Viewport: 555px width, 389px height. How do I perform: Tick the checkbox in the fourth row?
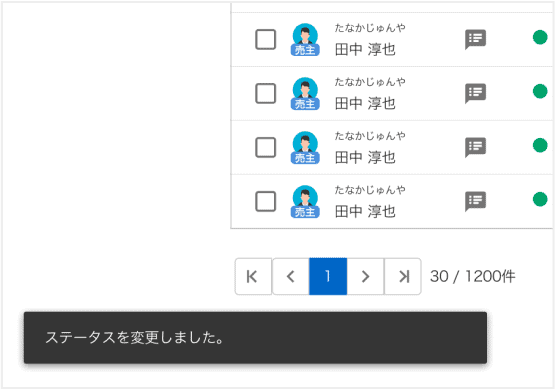click(265, 201)
